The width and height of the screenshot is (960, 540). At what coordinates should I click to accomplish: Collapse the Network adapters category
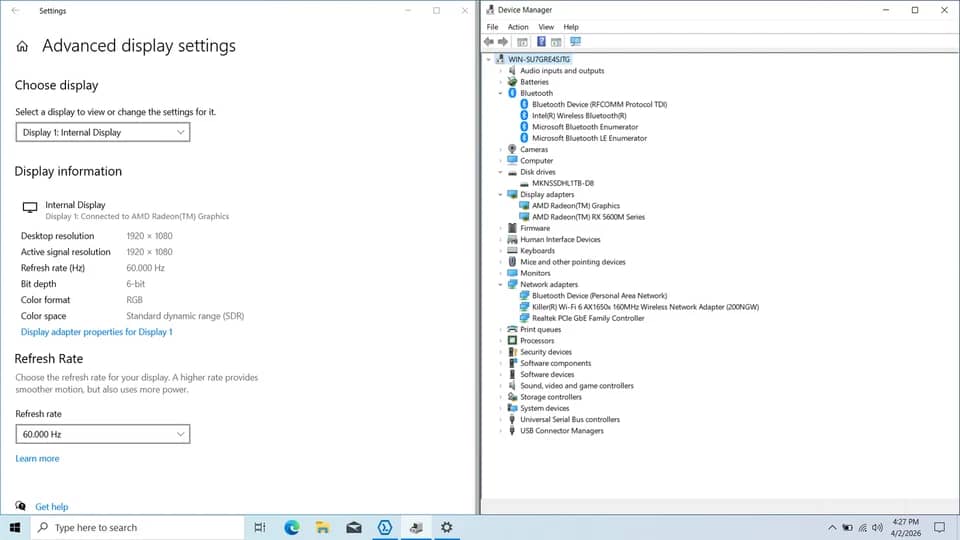coord(501,285)
